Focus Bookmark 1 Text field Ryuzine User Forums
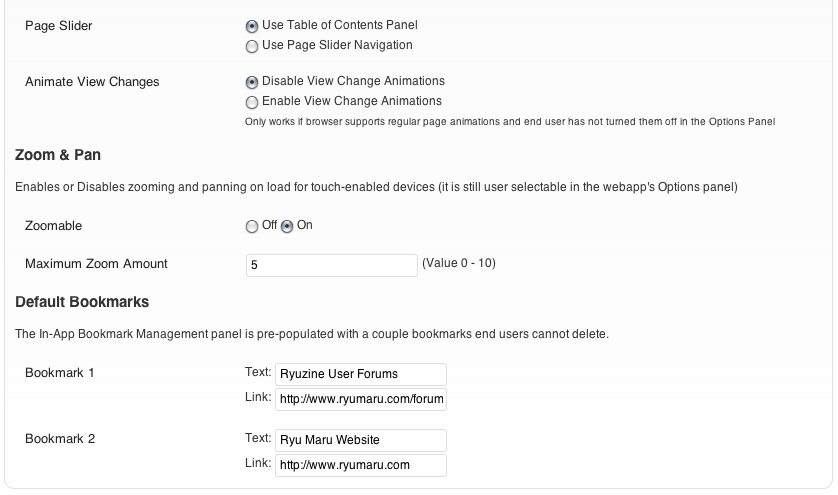The width and height of the screenshot is (838, 495). [361, 374]
